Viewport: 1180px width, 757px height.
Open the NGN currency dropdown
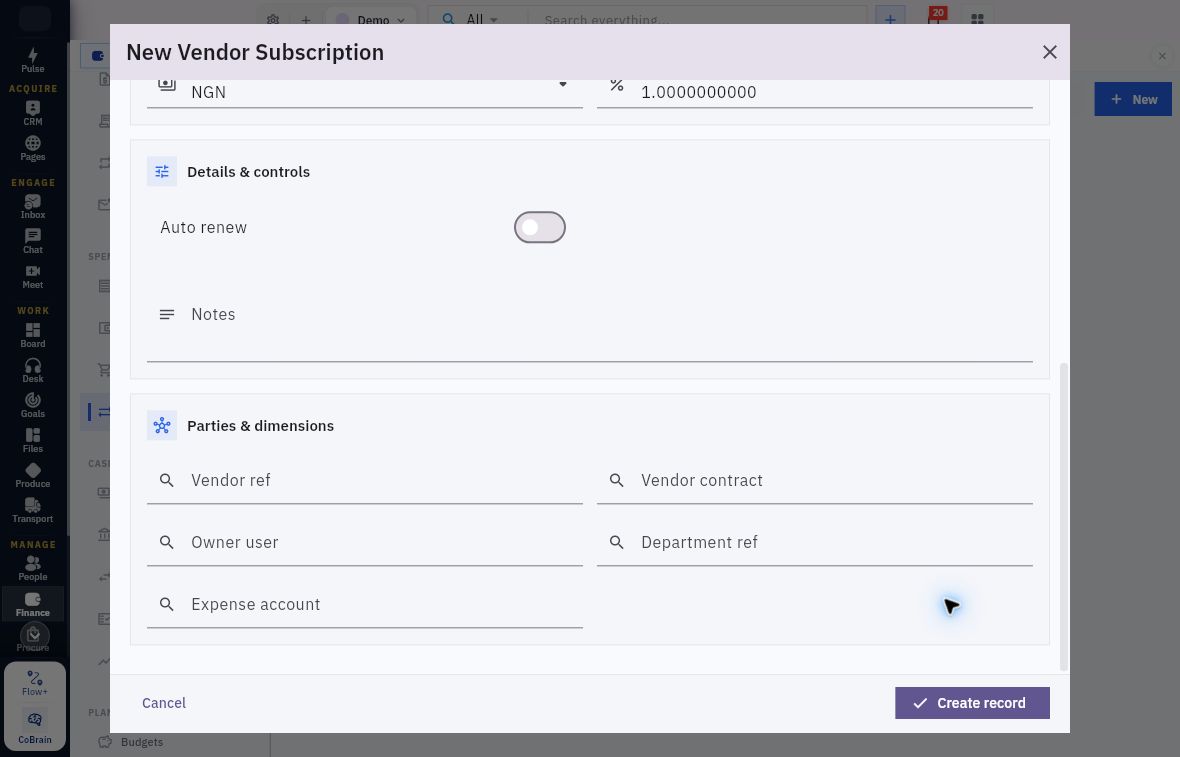[365, 92]
